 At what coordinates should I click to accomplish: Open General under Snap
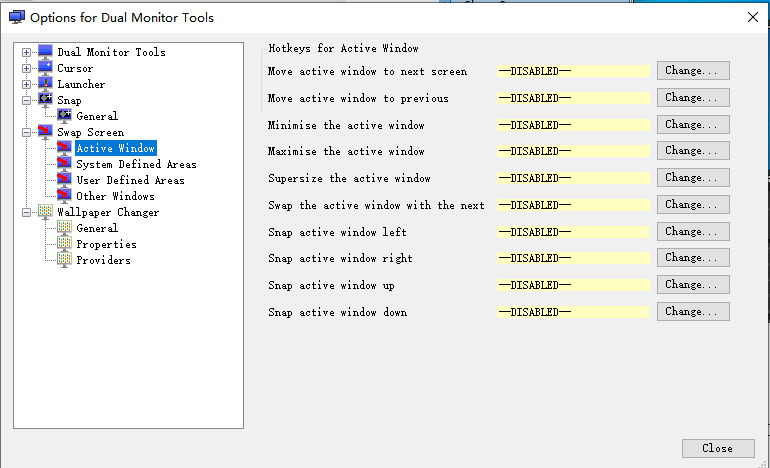[97, 116]
